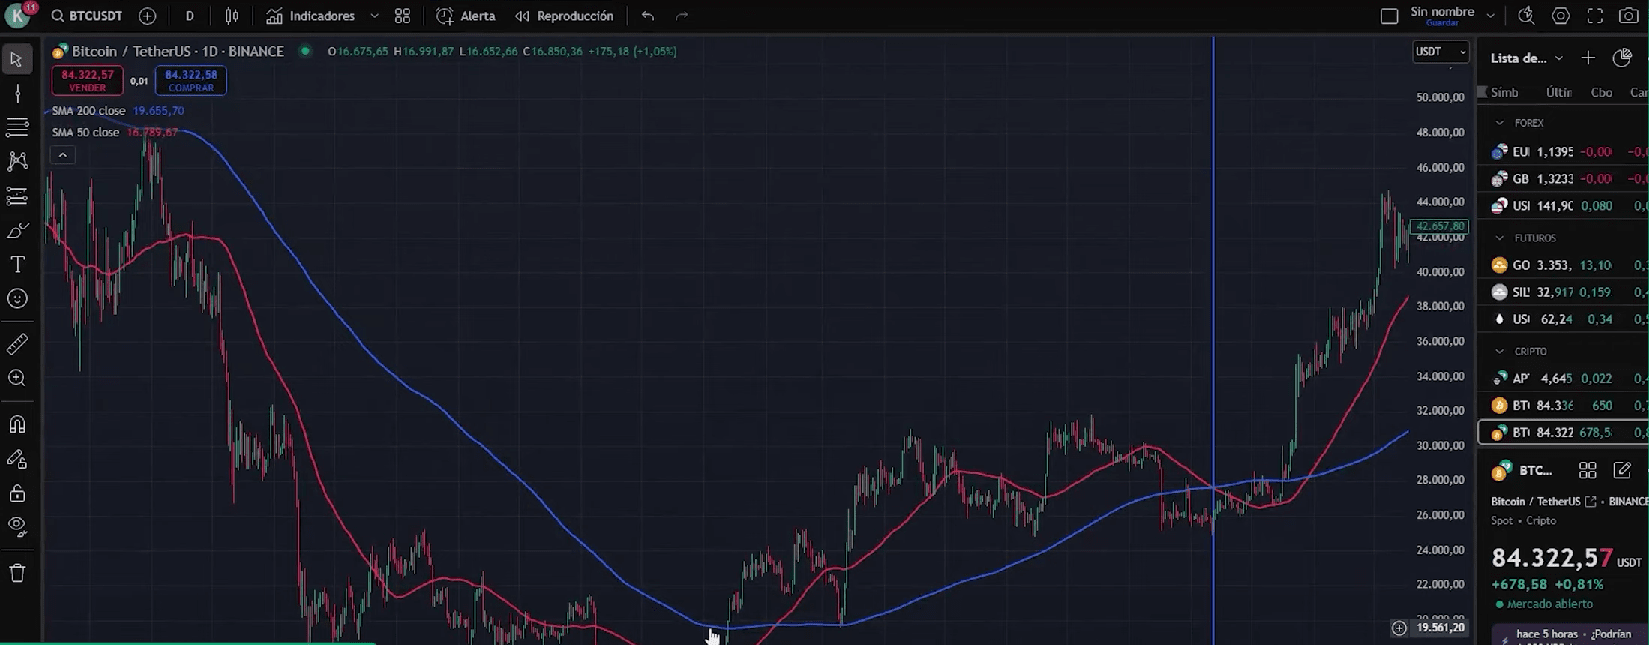Add a note with the pencil icon
Viewport: 1649px width, 645px height.
pyautogui.click(x=1622, y=470)
